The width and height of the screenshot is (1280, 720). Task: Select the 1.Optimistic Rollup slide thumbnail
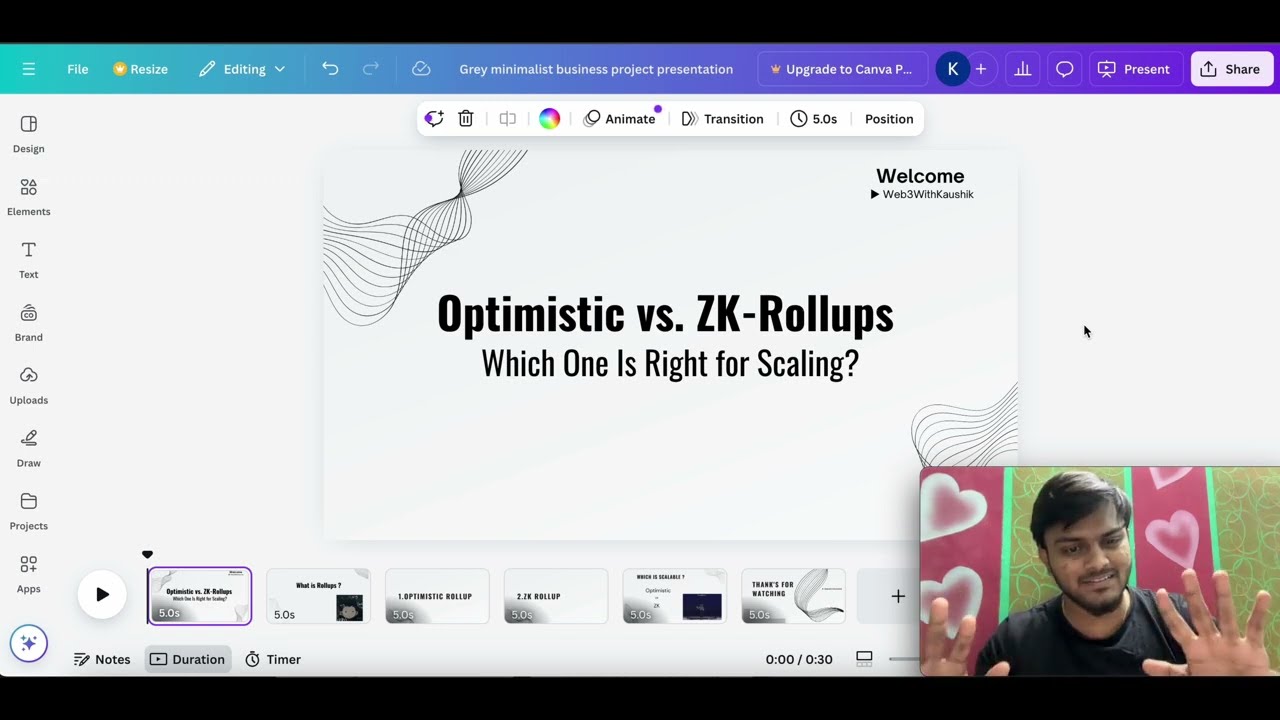pos(437,596)
